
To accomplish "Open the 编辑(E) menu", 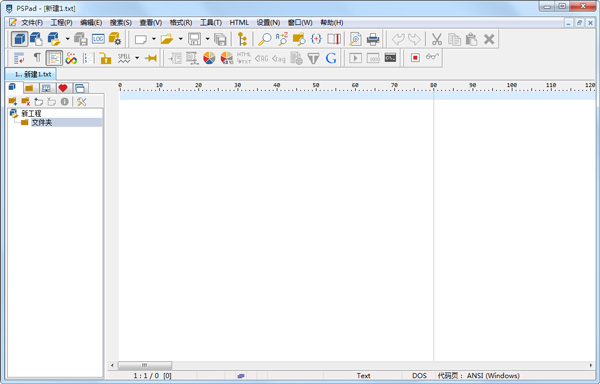I will [91, 23].
